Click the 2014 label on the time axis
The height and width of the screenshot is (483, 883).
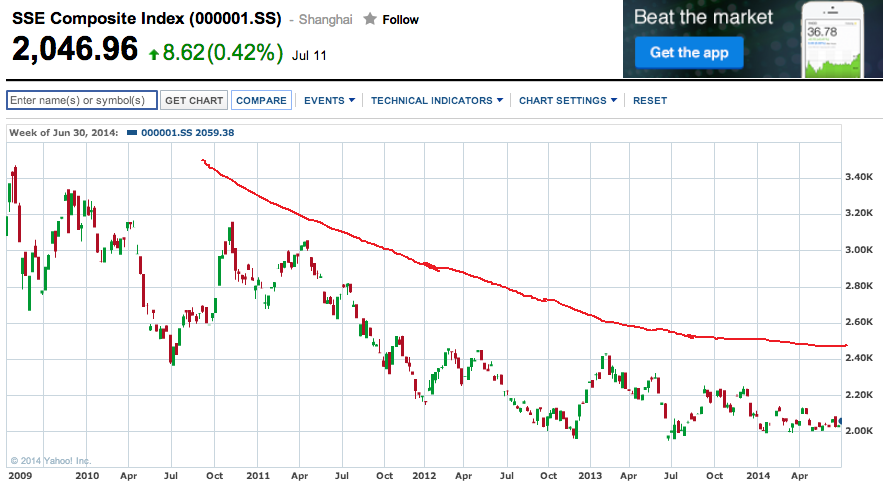pyautogui.click(x=757, y=477)
